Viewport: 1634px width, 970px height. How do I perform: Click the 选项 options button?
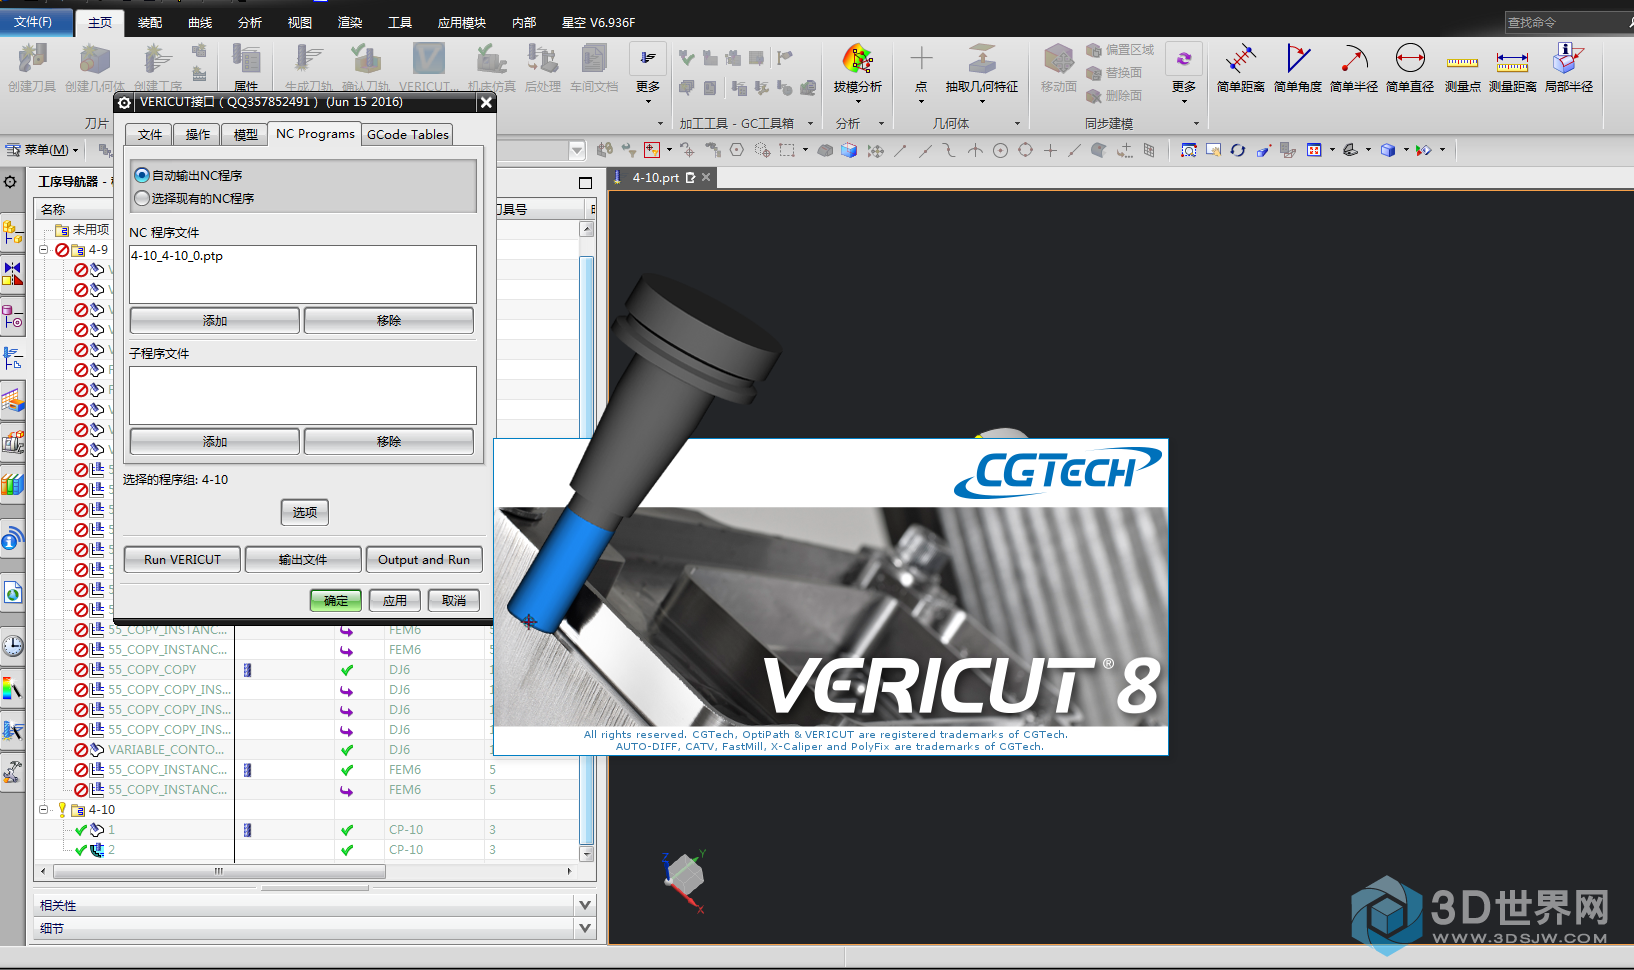tap(305, 512)
